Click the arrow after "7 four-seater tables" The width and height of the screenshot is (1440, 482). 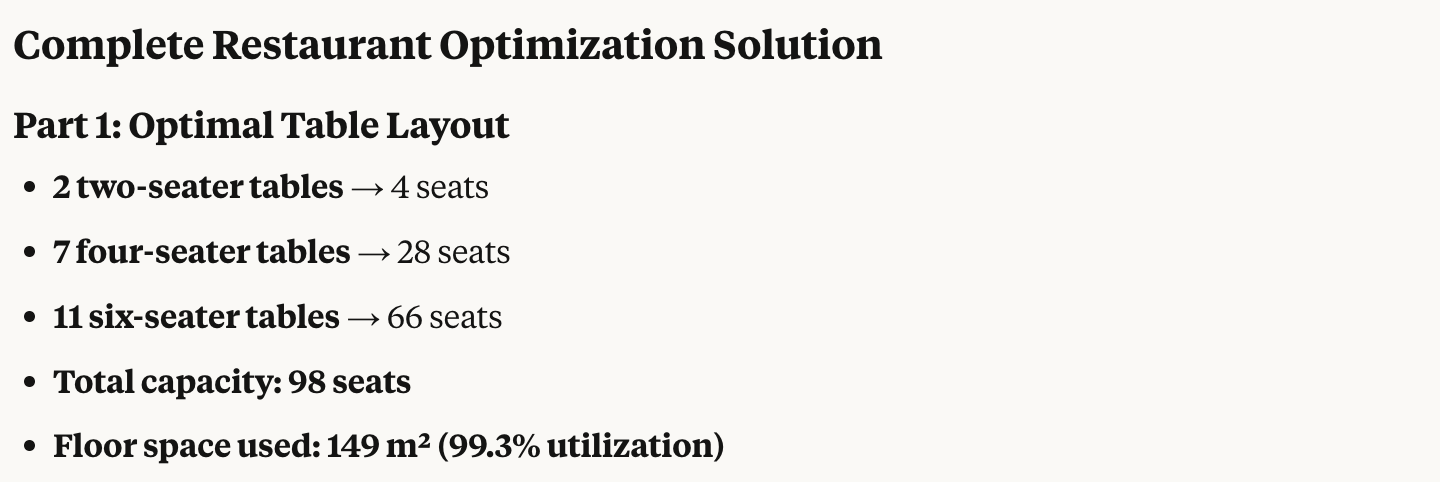(x=374, y=253)
